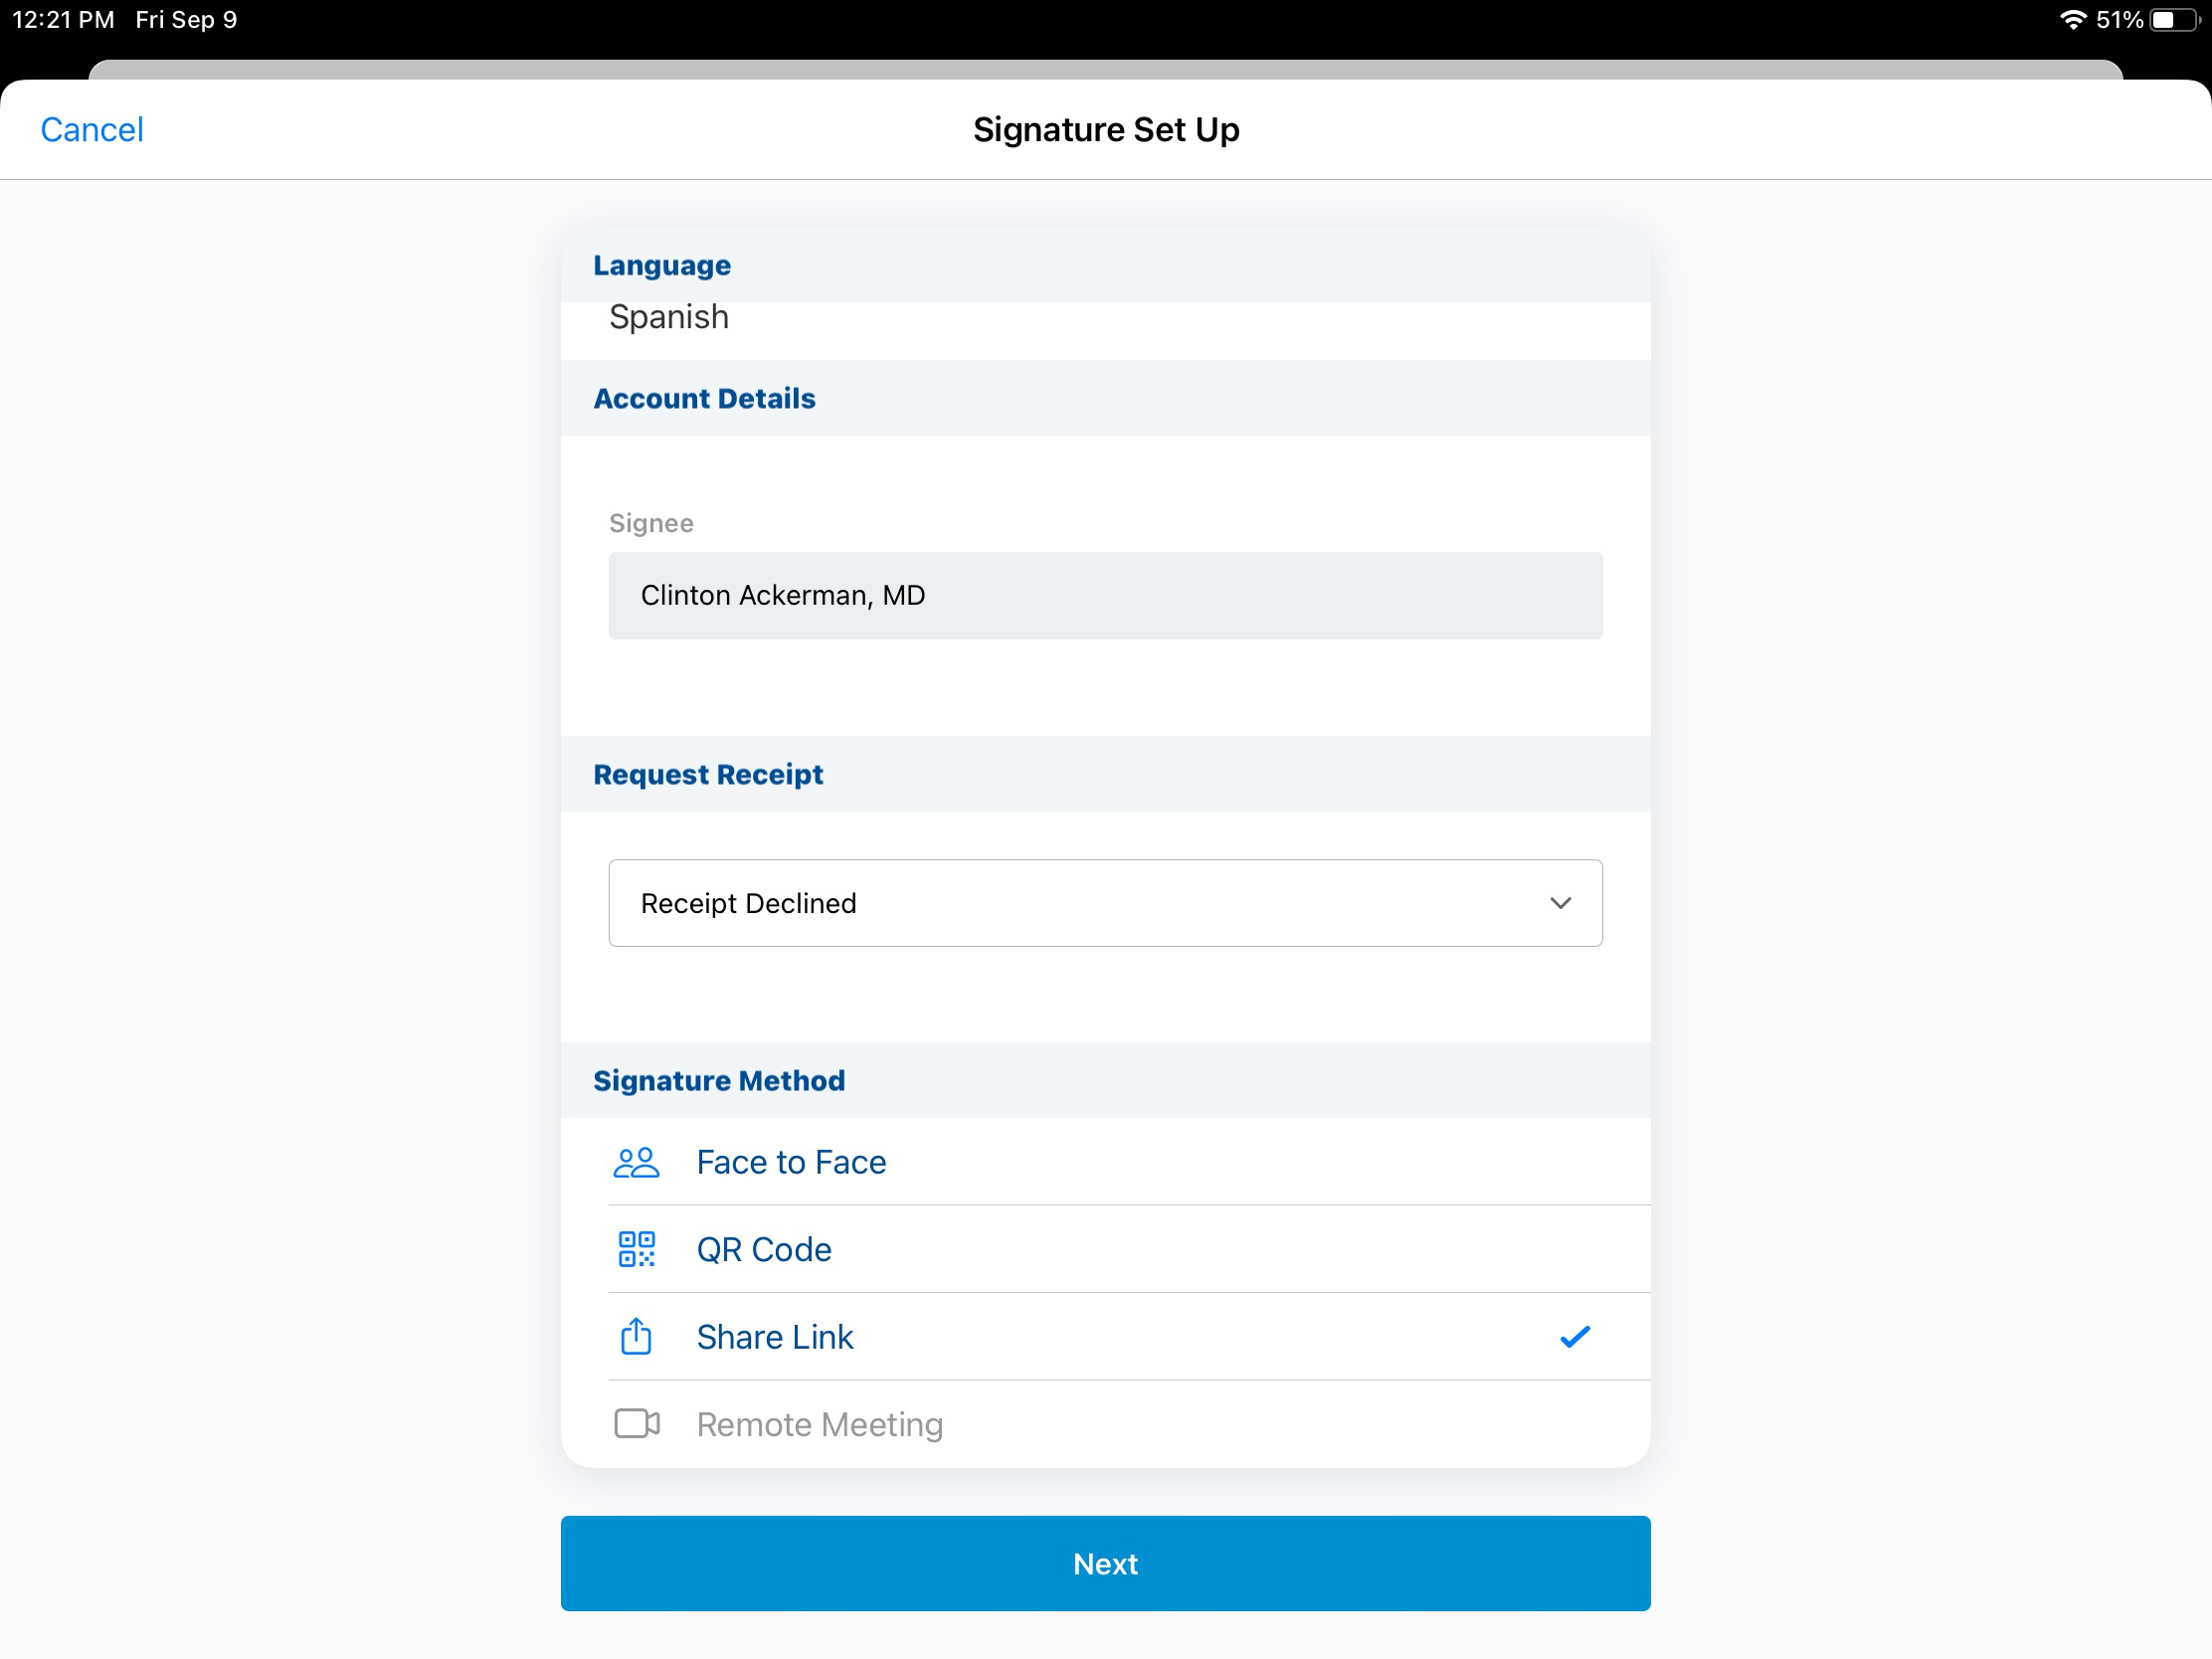Tap the battery indicator icon
The image size is (2212, 1659).
pyautogui.click(x=2174, y=20)
